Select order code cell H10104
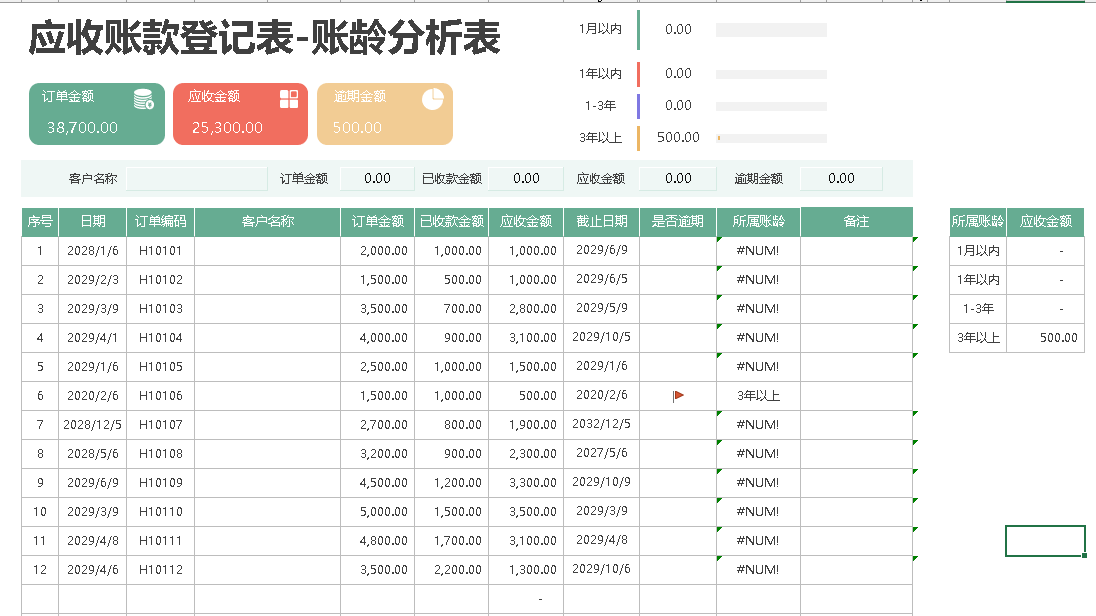 pos(160,338)
